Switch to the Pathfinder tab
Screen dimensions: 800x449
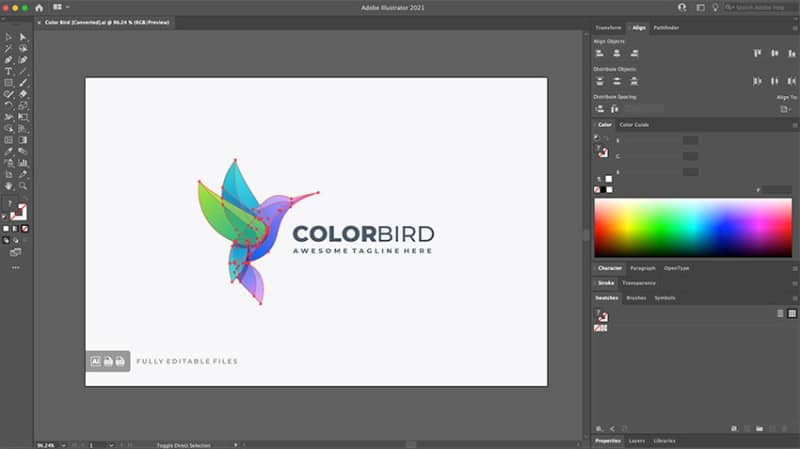[x=666, y=28]
